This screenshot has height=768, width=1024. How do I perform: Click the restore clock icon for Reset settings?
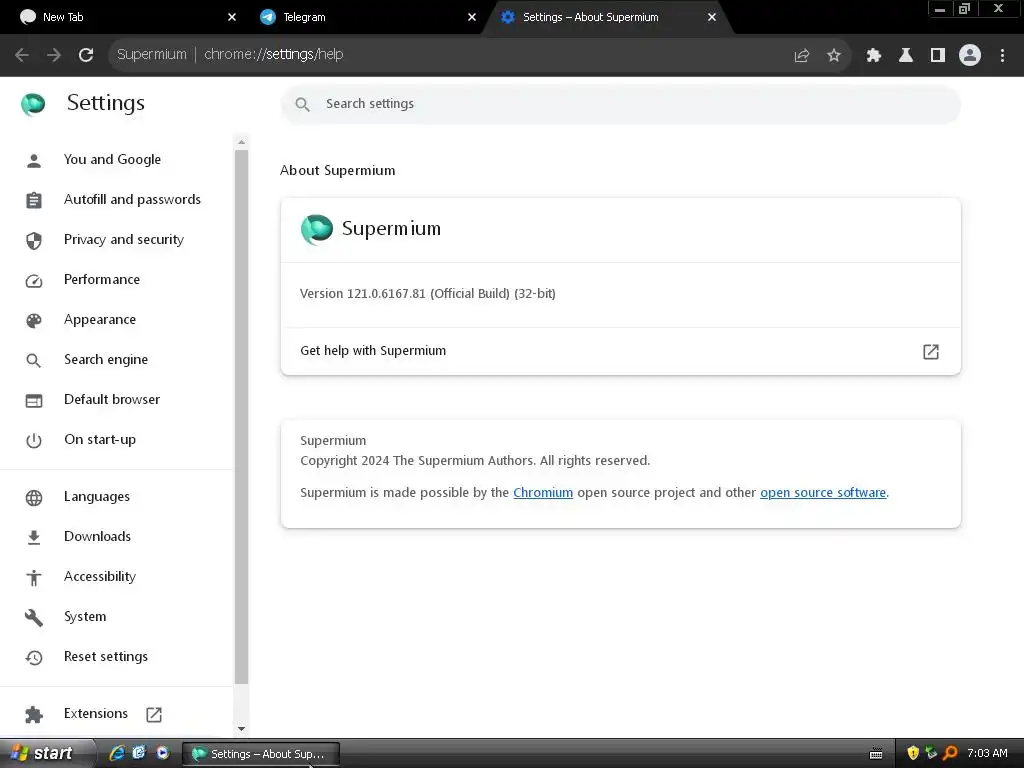[x=34, y=658]
